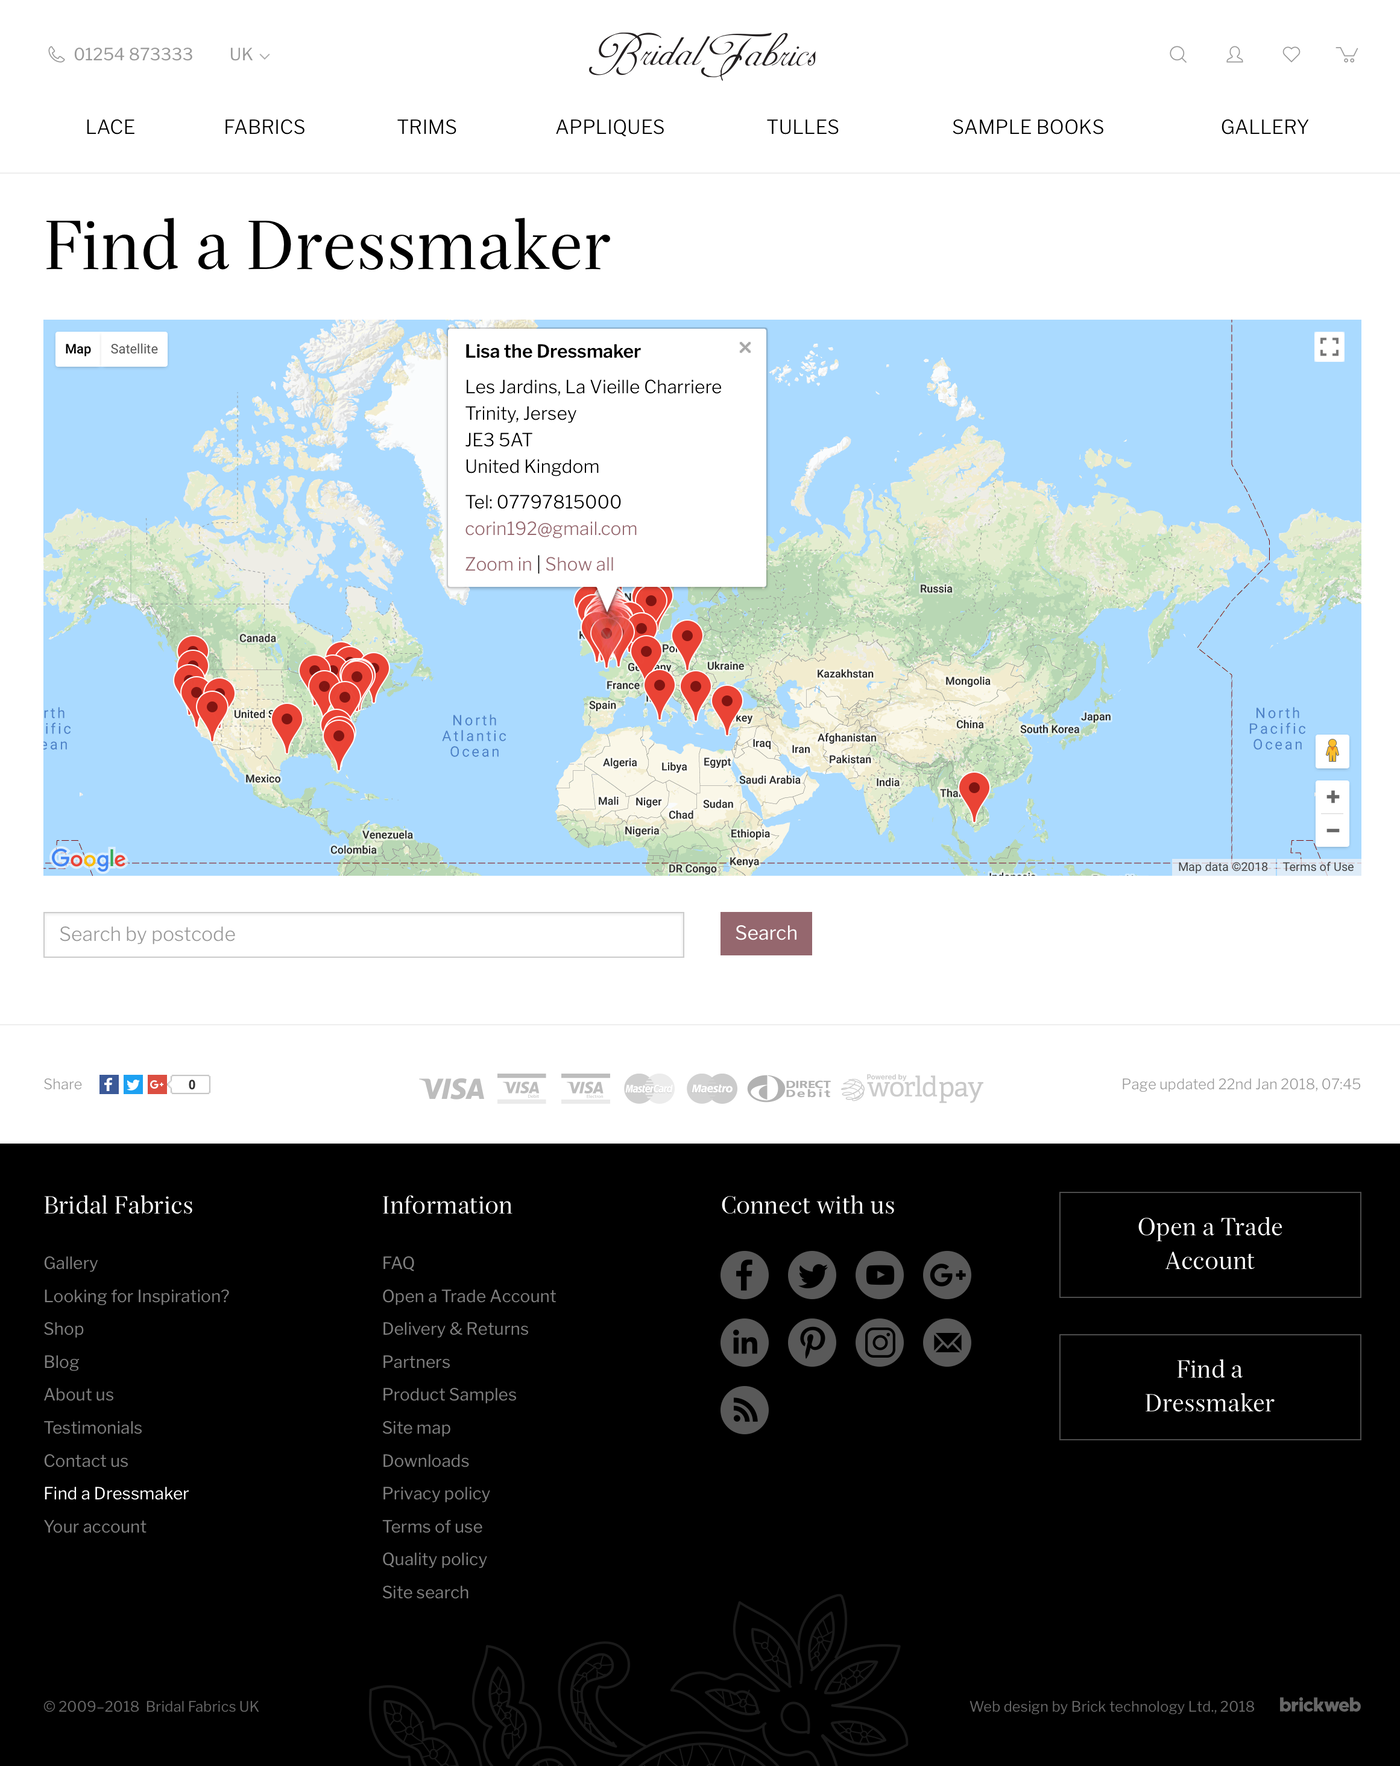The image size is (1400, 1766).
Task: Click the user account icon
Action: [x=1235, y=55]
